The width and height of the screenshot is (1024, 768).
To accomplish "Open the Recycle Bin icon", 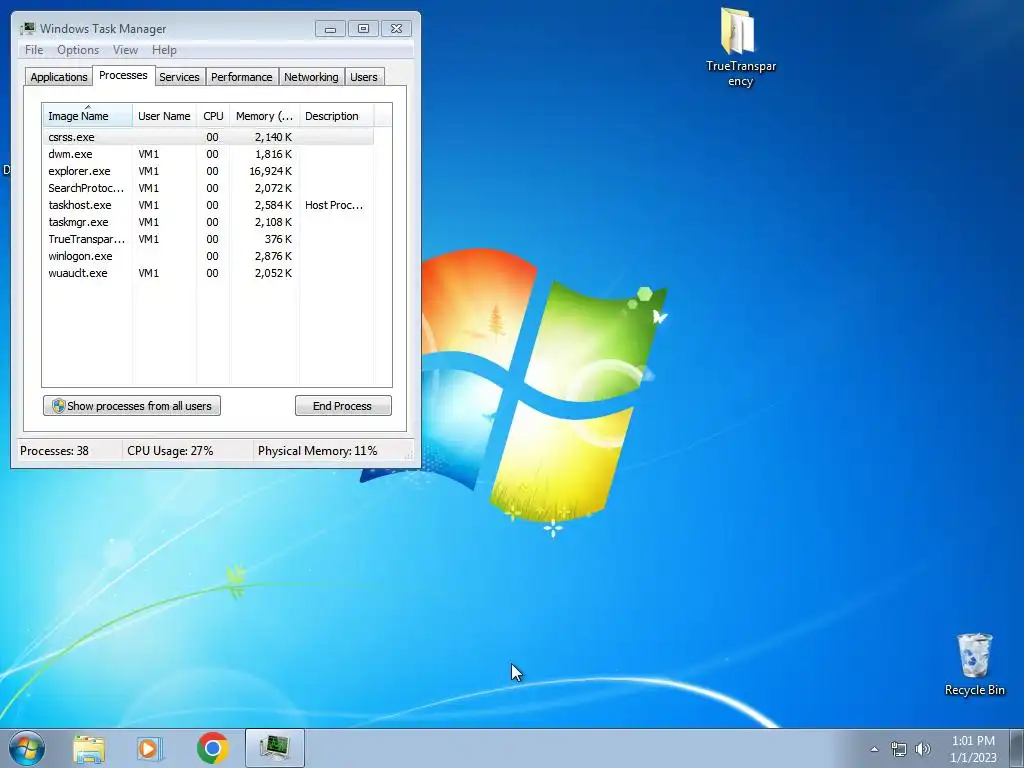I will 974,664.
